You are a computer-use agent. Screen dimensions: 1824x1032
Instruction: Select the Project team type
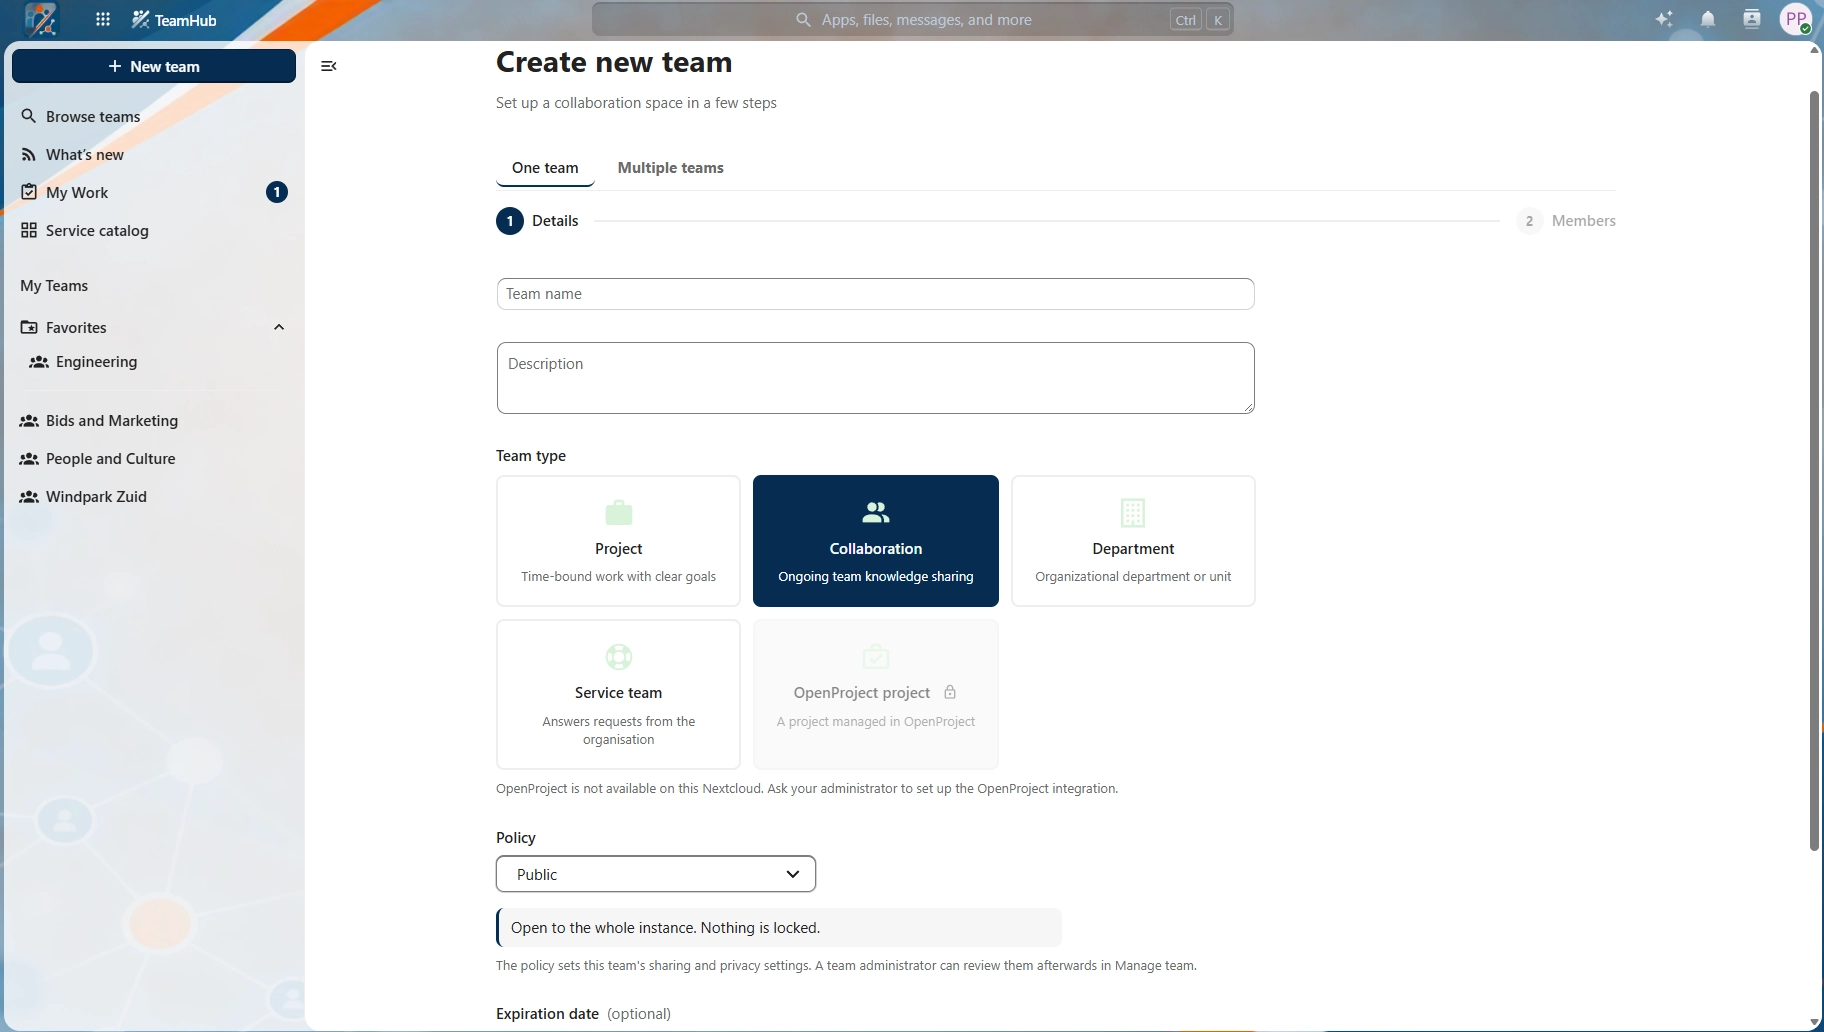[618, 541]
